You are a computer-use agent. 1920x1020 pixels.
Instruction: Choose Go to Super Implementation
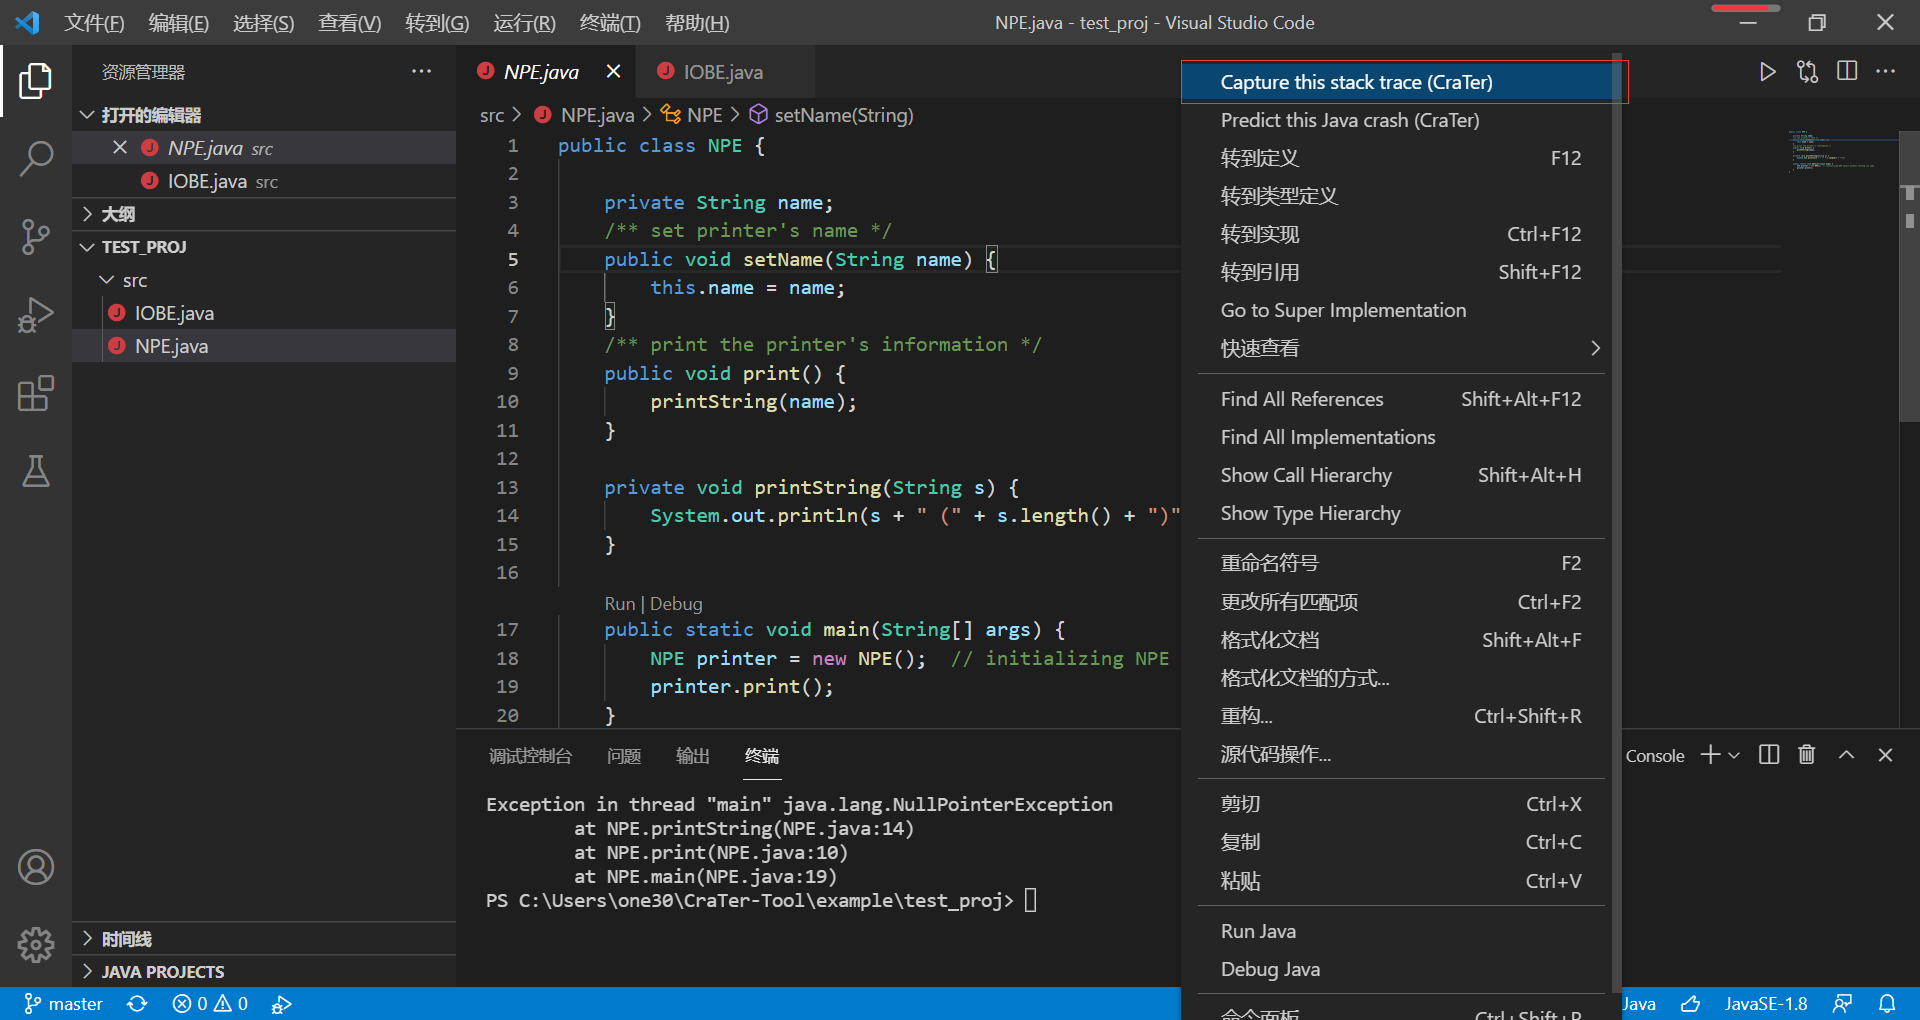1401,310
